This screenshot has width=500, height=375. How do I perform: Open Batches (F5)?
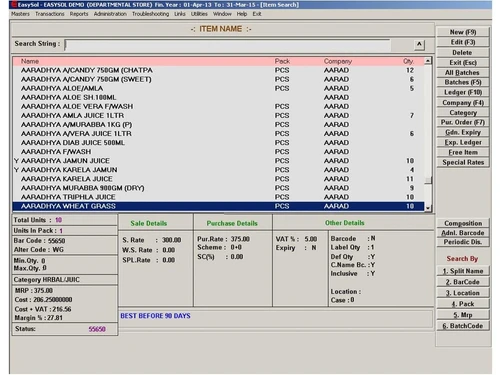pyautogui.click(x=463, y=82)
